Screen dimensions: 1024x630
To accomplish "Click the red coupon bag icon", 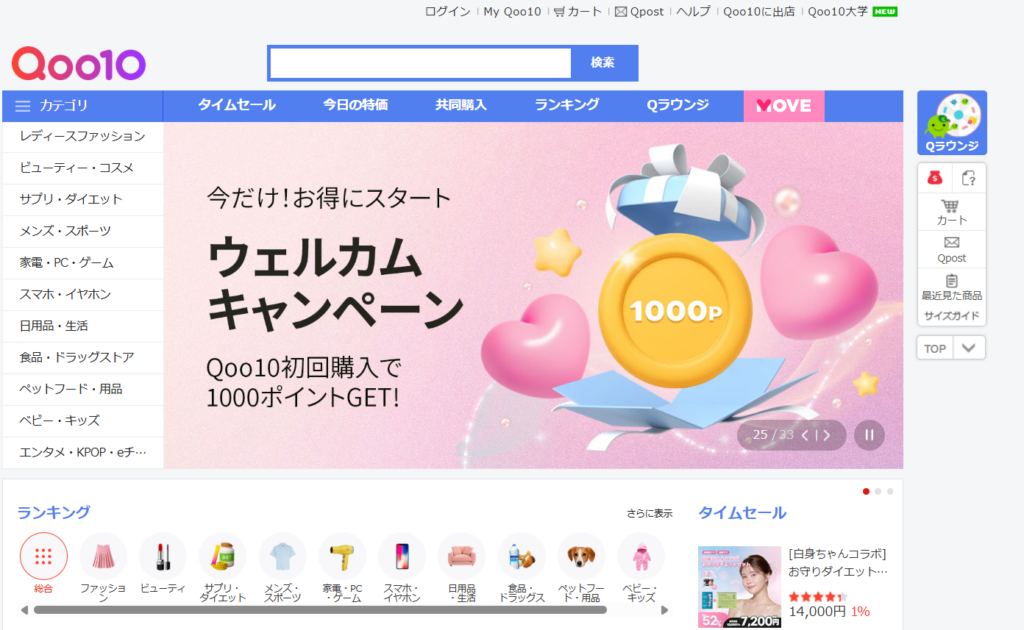I will pyautogui.click(x=935, y=178).
